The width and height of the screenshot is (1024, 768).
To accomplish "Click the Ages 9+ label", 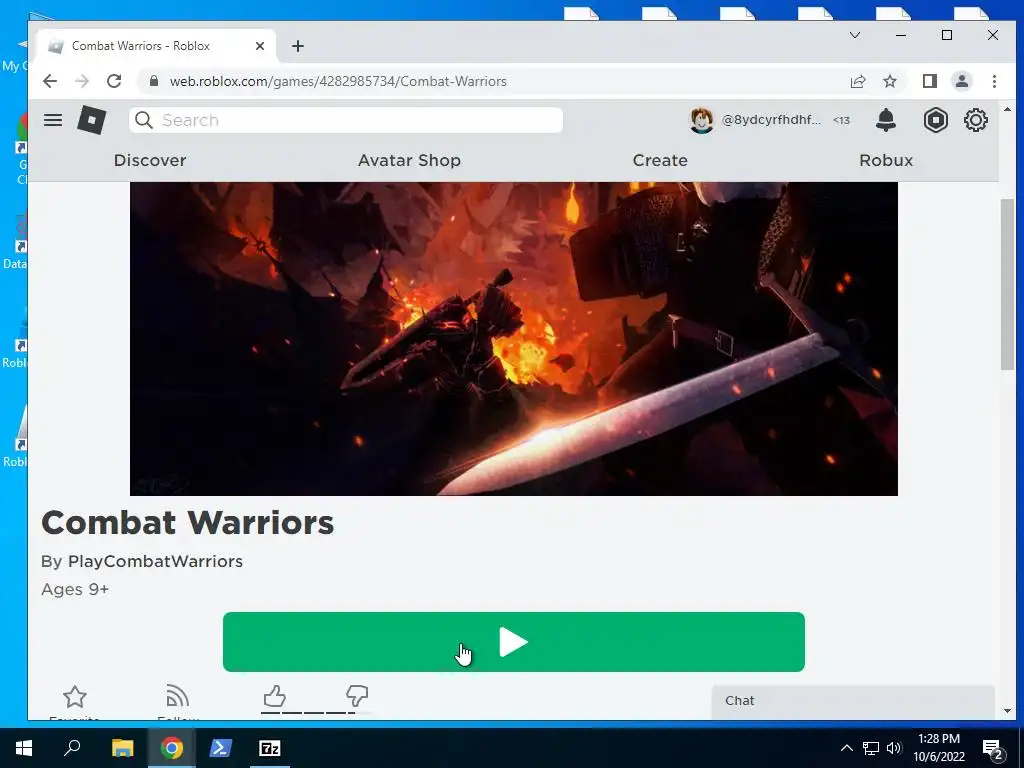I will coord(75,589).
